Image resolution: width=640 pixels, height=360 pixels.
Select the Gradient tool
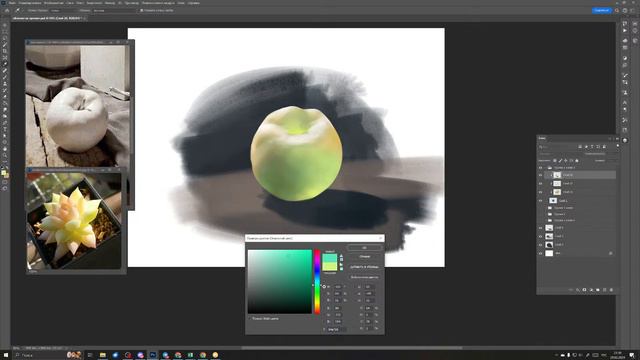click(5, 103)
